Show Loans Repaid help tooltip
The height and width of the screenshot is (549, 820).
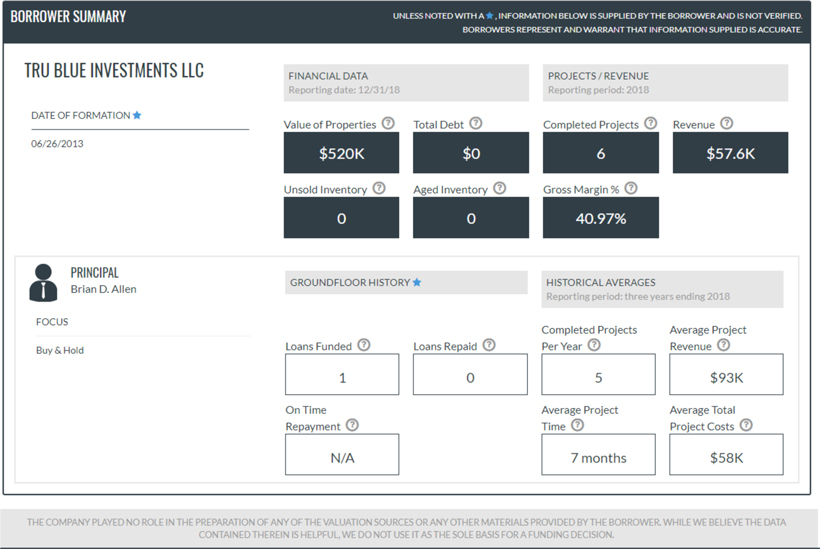pos(489,345)
